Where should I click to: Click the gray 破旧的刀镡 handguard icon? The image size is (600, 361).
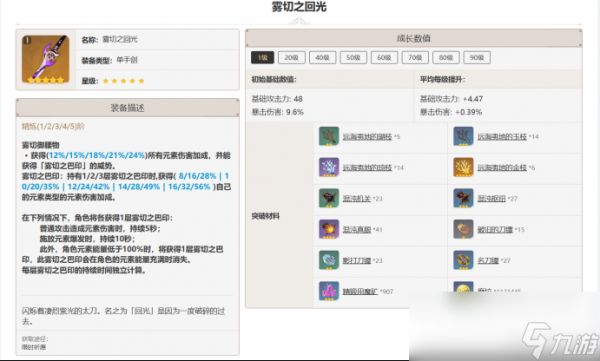click(463, 229)
